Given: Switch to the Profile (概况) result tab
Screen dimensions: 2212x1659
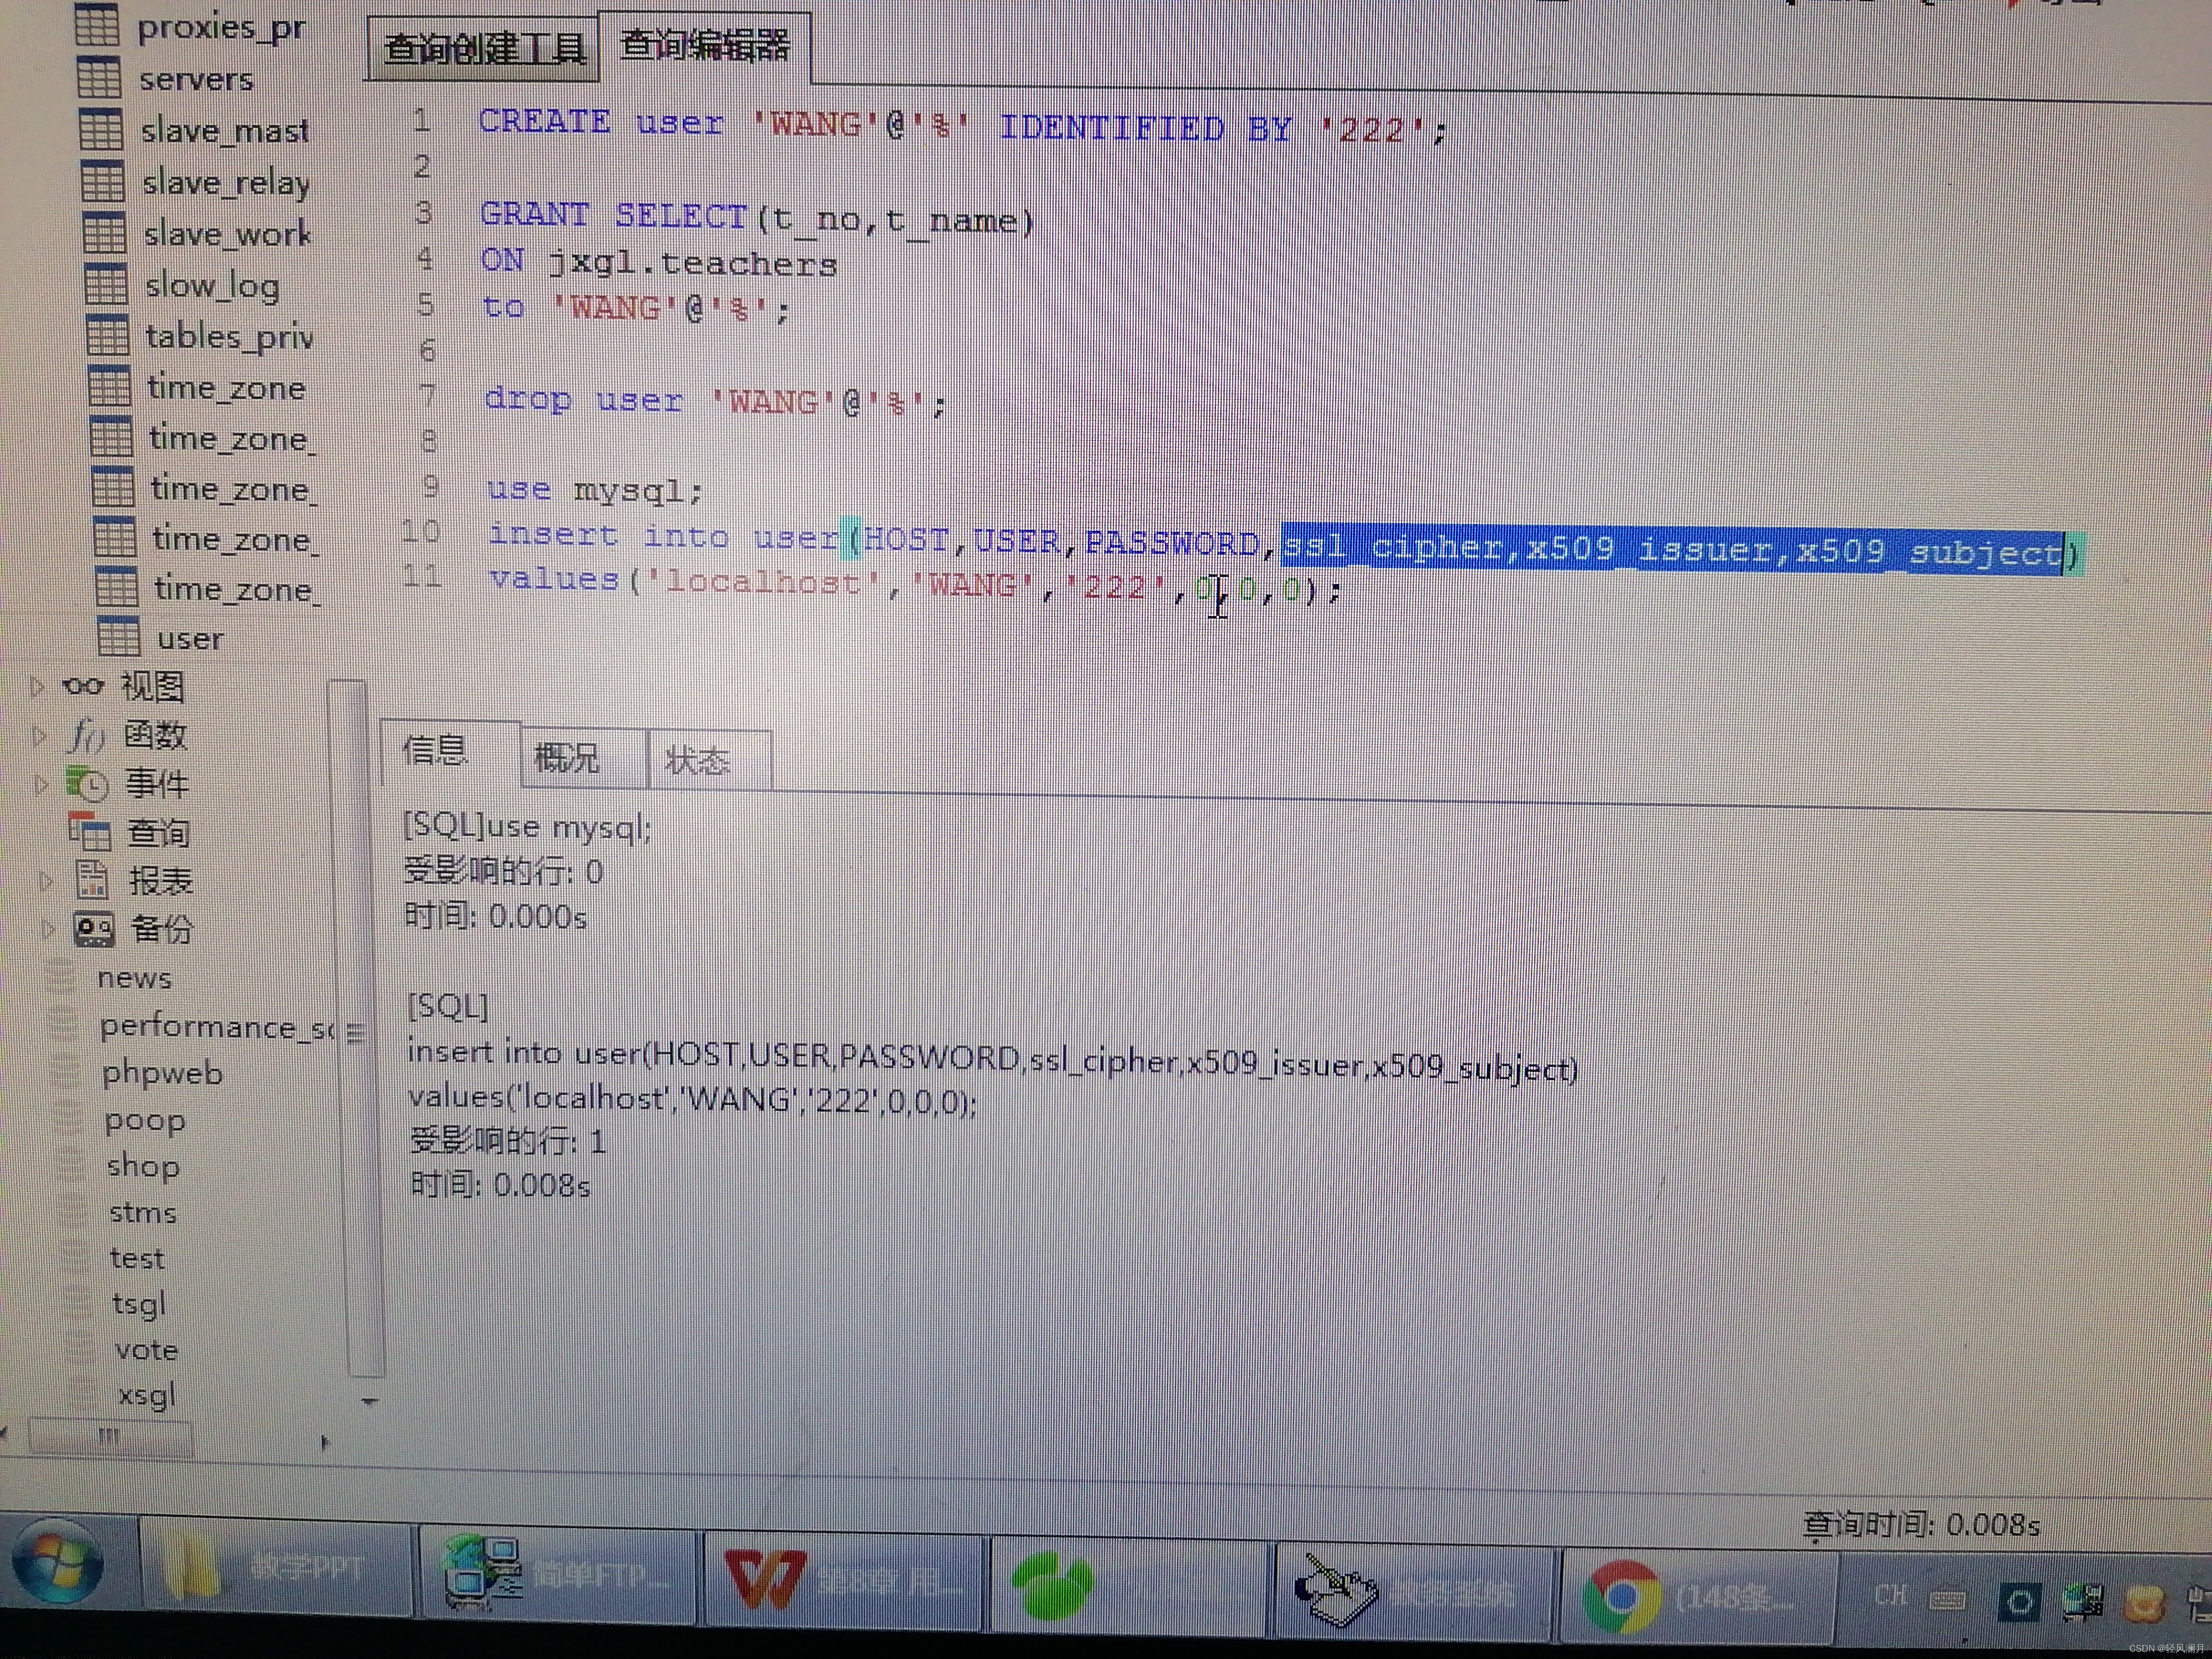Looking at the screenshot, I should [567, 758].
